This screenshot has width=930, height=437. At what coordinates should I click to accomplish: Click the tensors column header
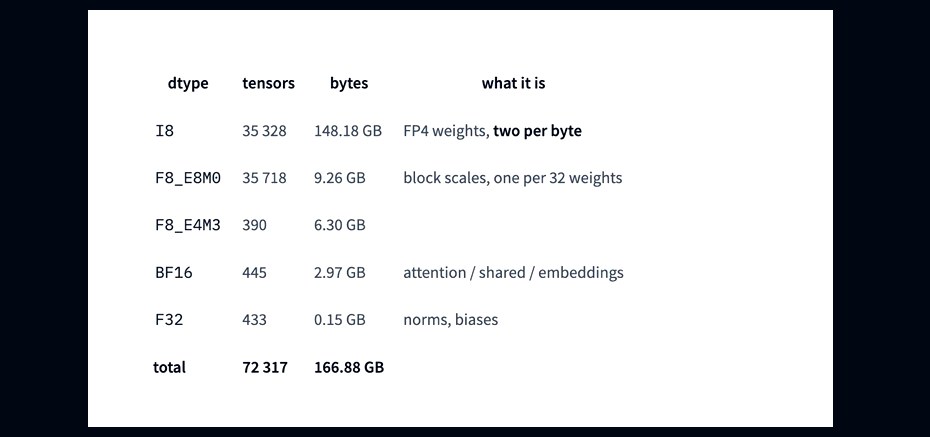click(x=268, y=84)
